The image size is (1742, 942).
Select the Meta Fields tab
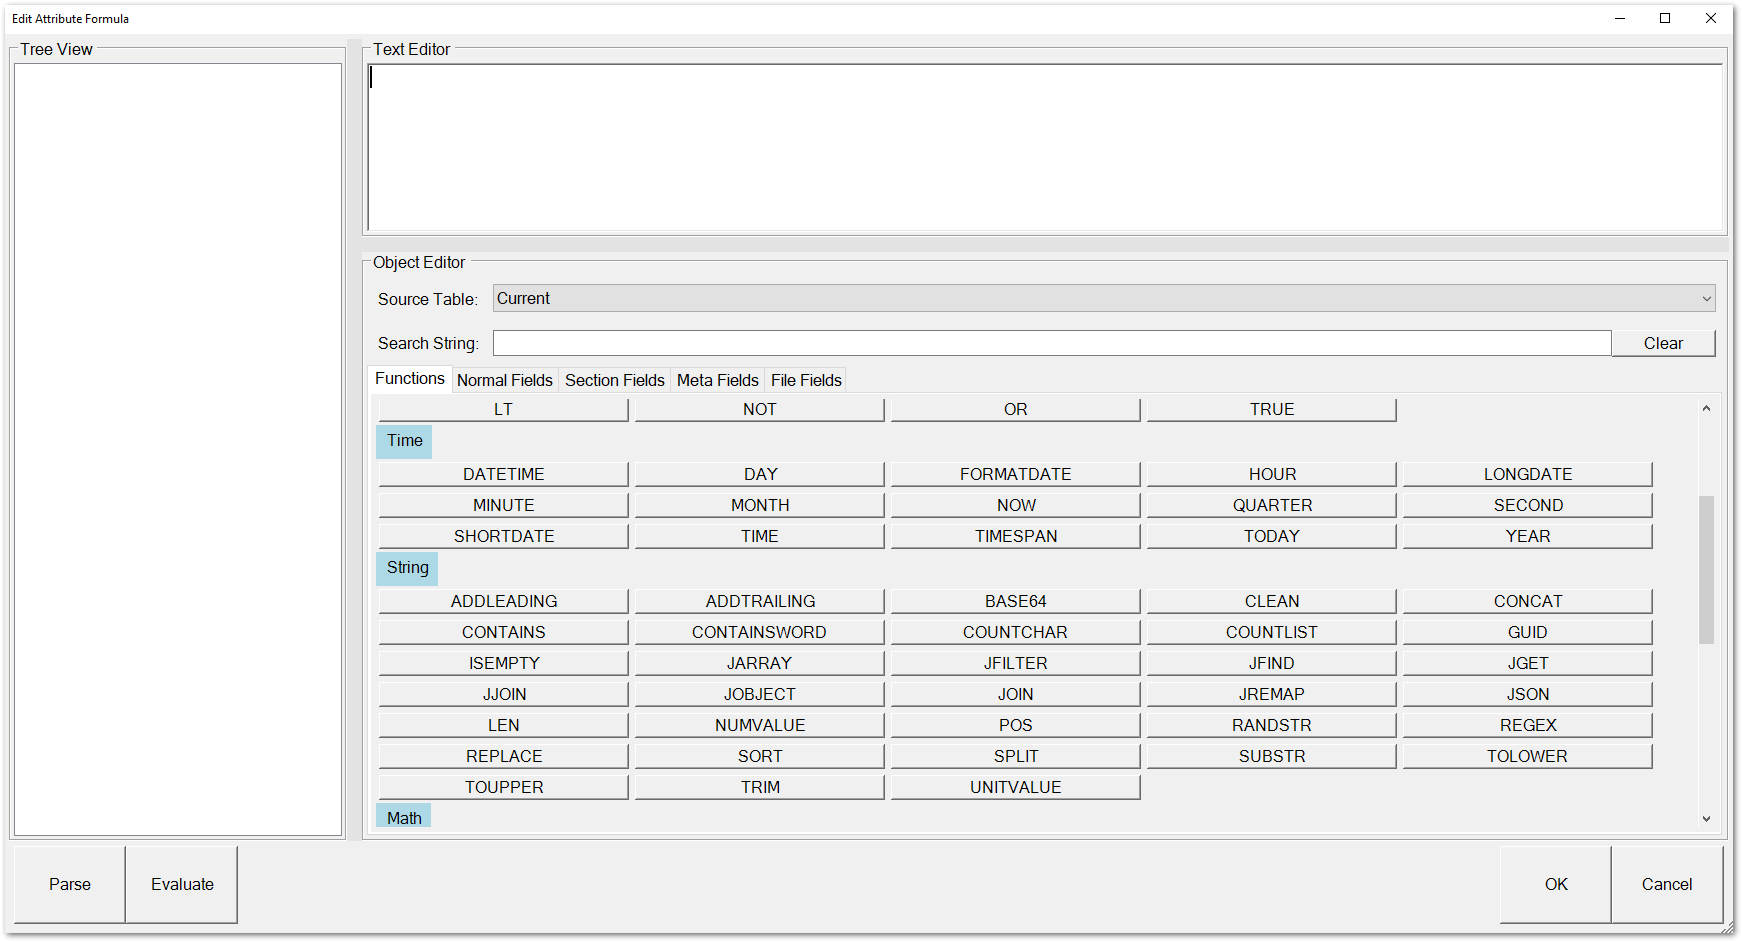(717, 380)
